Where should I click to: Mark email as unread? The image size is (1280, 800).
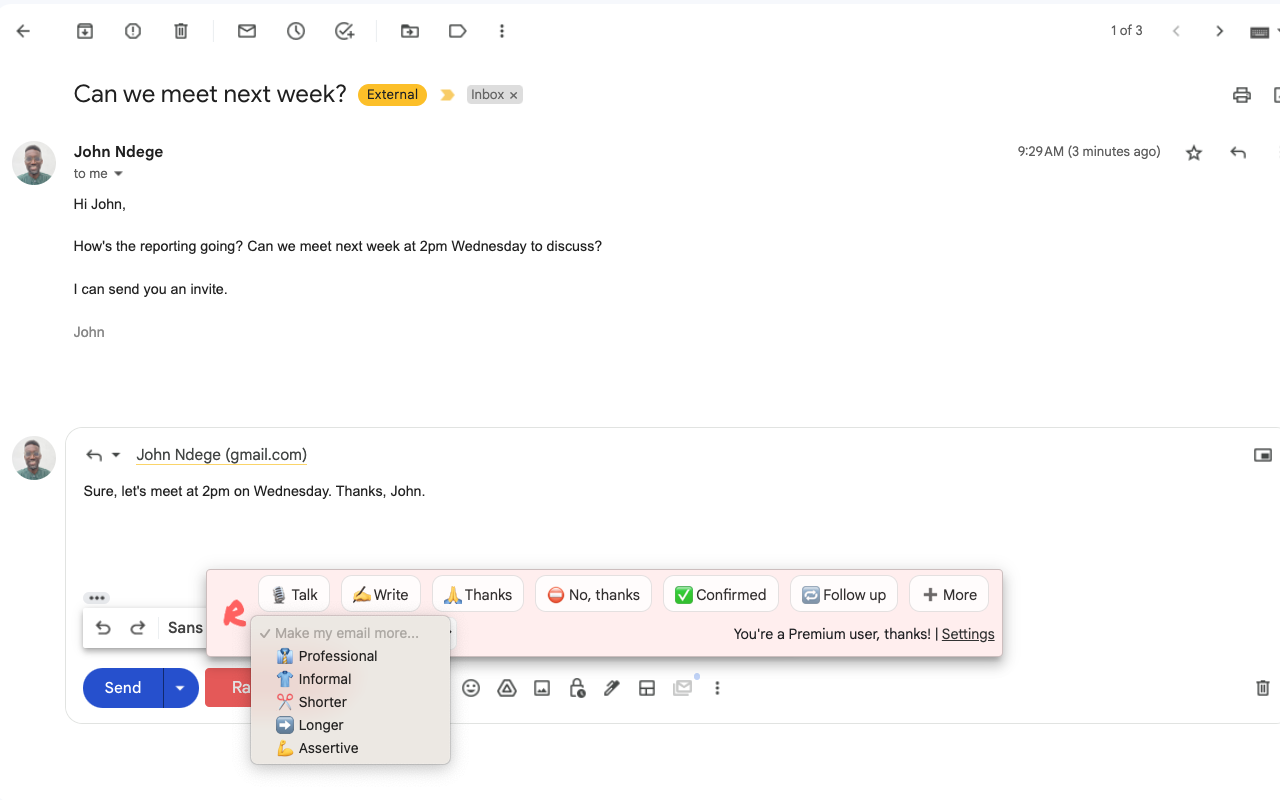tap(247, 31)
